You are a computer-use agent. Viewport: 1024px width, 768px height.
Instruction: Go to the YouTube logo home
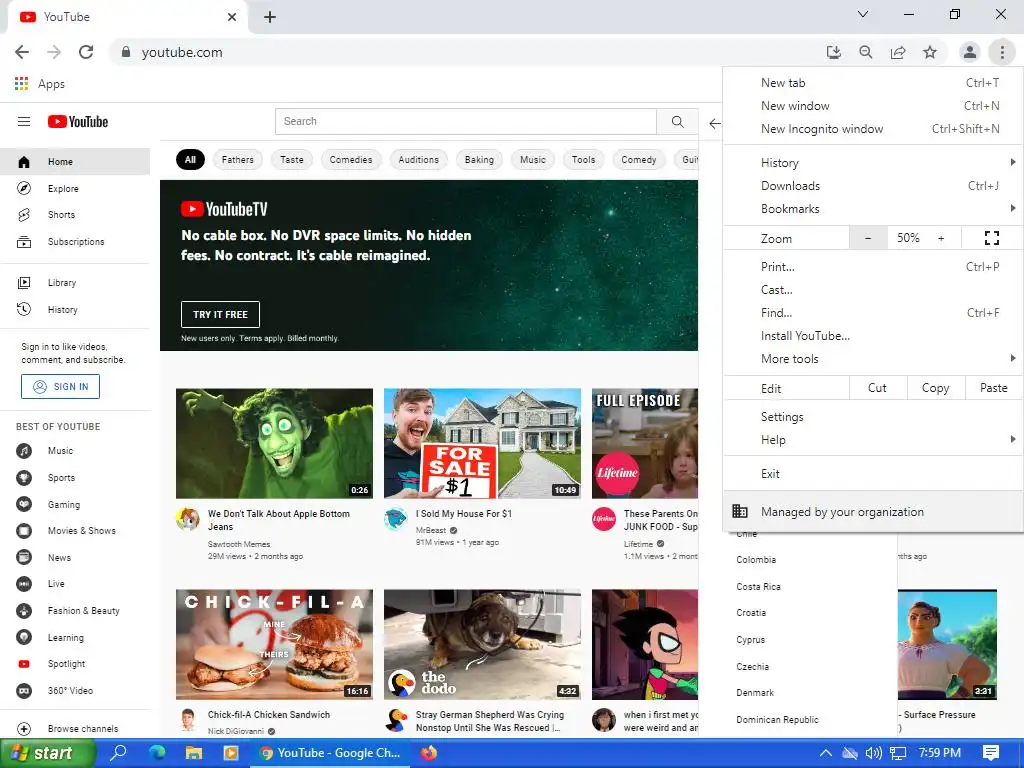(x=78, y=121)
